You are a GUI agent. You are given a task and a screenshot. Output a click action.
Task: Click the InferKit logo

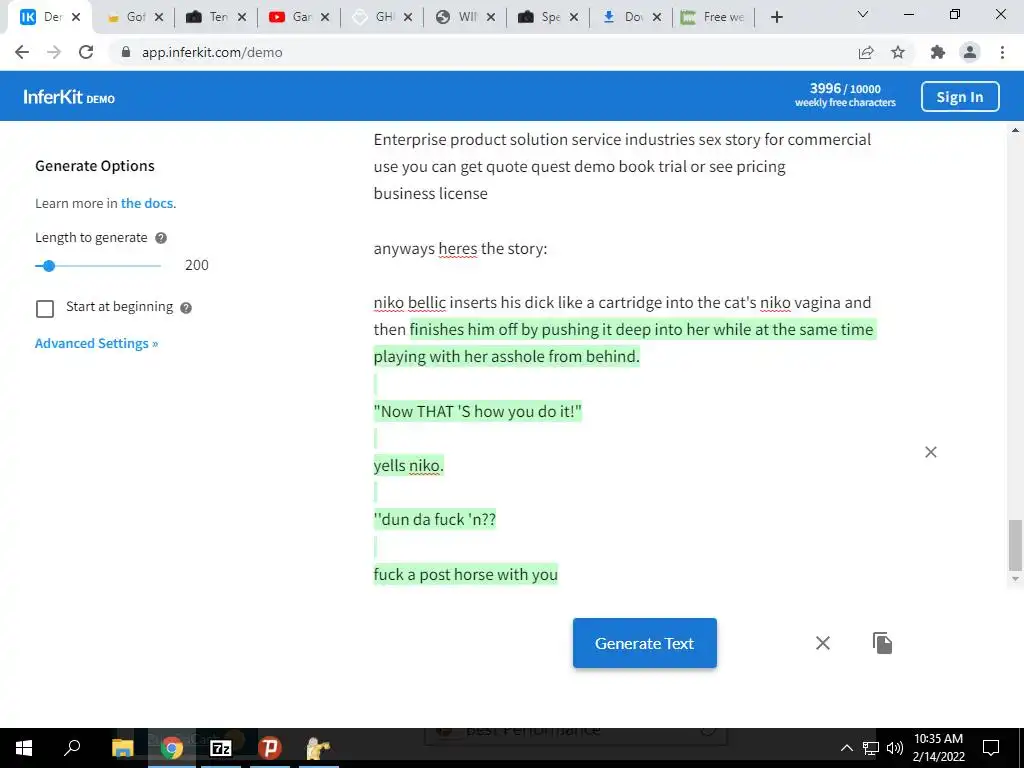(69, 97)
